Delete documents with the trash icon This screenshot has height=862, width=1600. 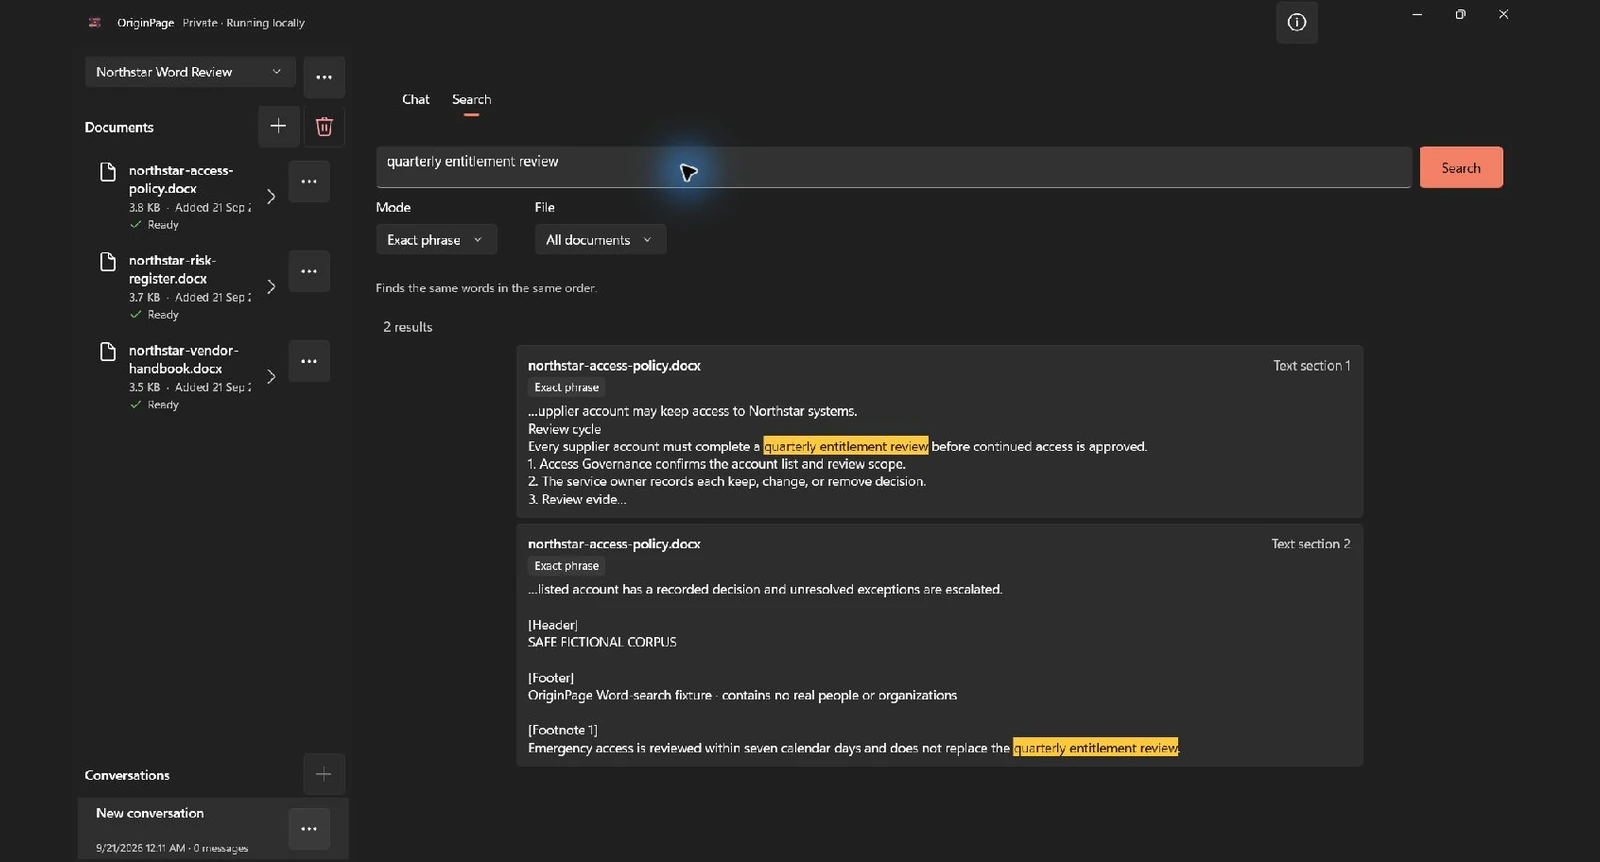click(324, 126)
